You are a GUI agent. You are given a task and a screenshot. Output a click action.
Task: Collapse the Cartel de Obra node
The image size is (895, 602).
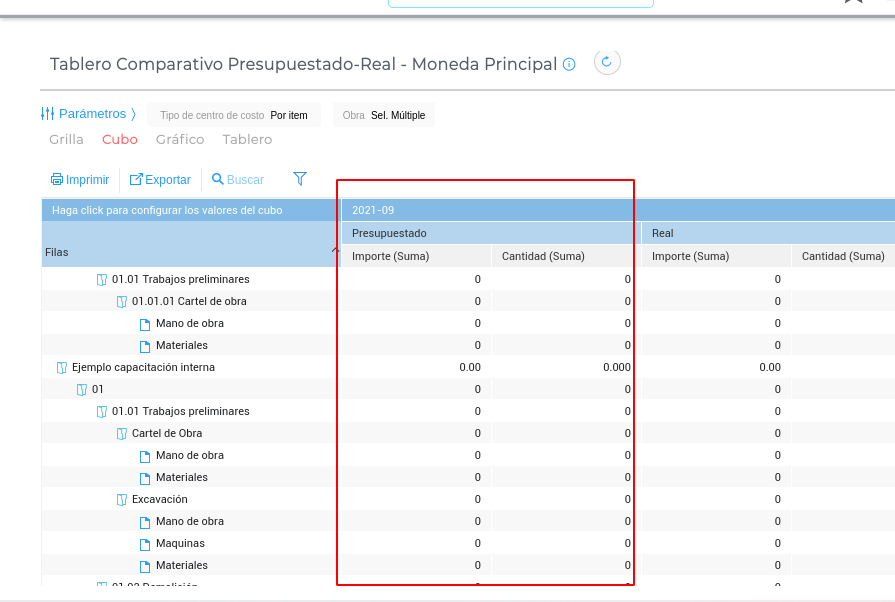tap(121, 434)
